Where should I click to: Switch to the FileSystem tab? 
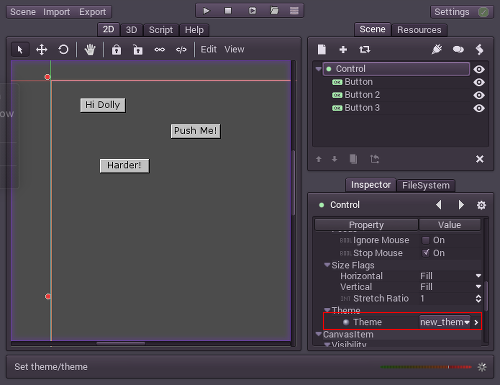pyautogui.click(x=426, y=185)
